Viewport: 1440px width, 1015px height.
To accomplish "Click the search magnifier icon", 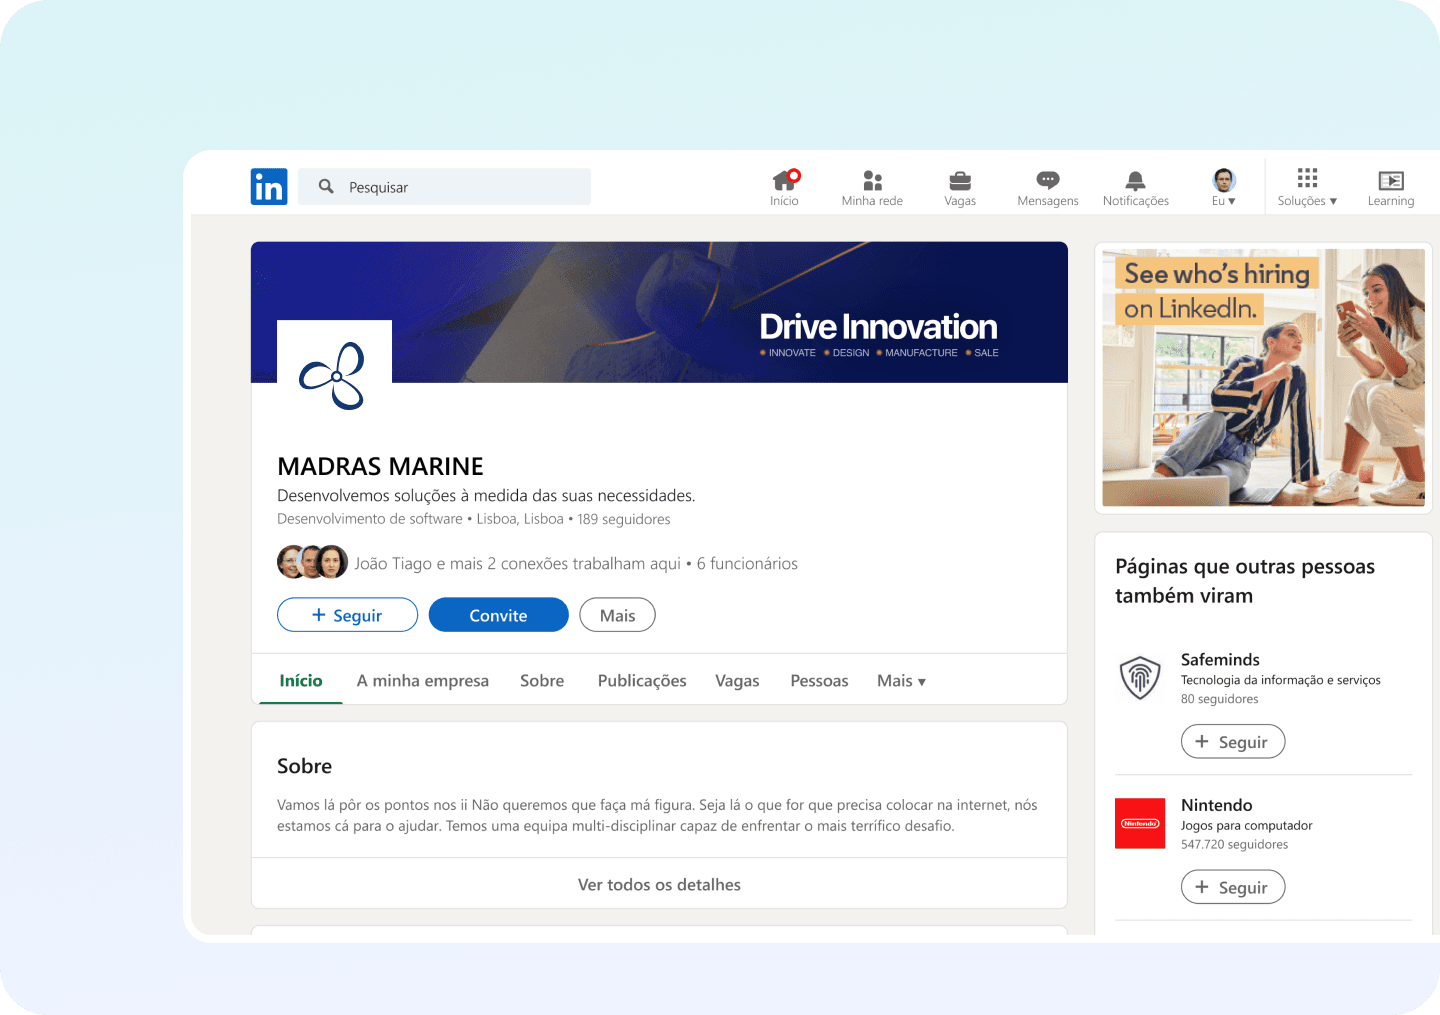I will click(x=326, y=186).
